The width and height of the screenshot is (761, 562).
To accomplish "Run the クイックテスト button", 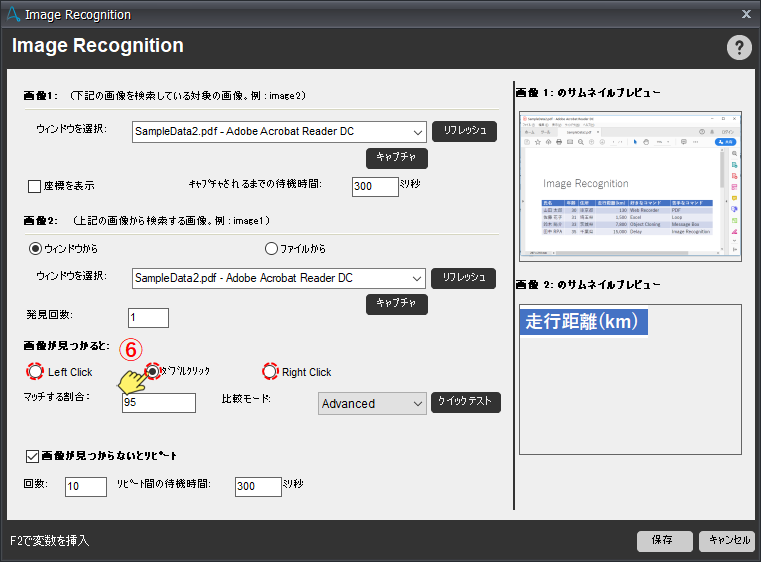I will (x=465, y=402).
